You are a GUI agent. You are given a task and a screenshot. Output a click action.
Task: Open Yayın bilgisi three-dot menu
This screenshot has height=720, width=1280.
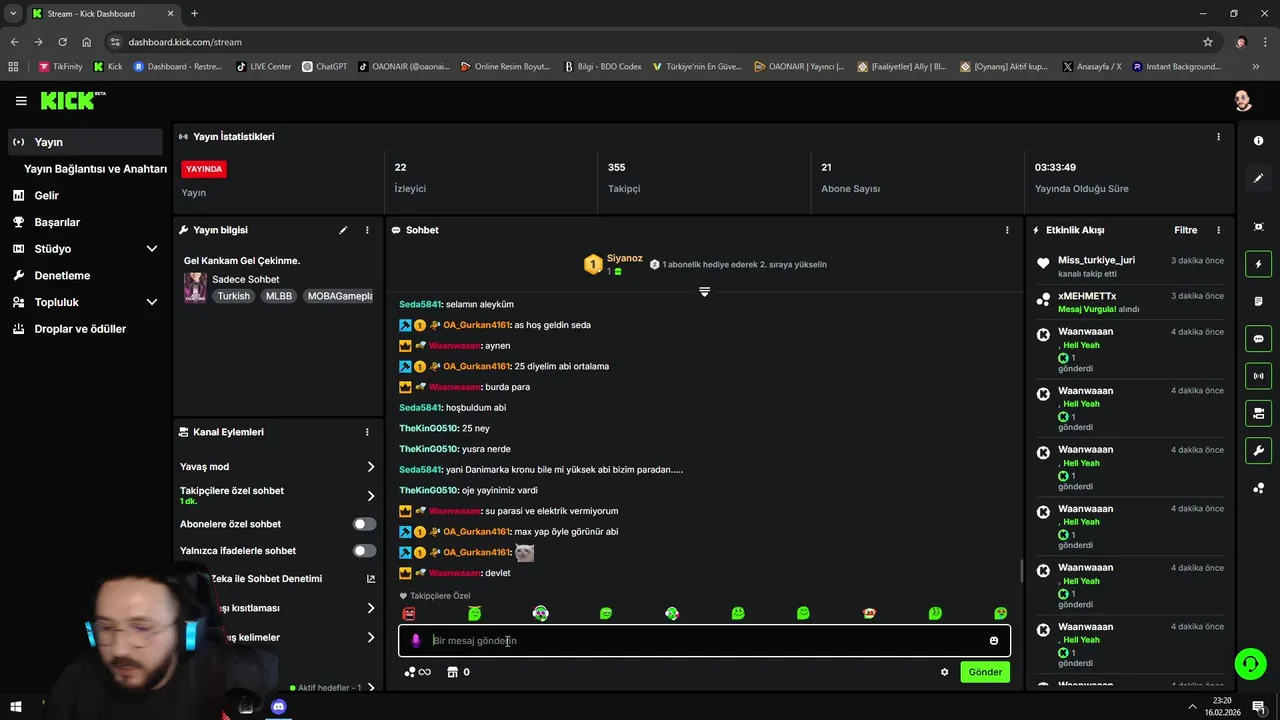click(x=367, y=230)
